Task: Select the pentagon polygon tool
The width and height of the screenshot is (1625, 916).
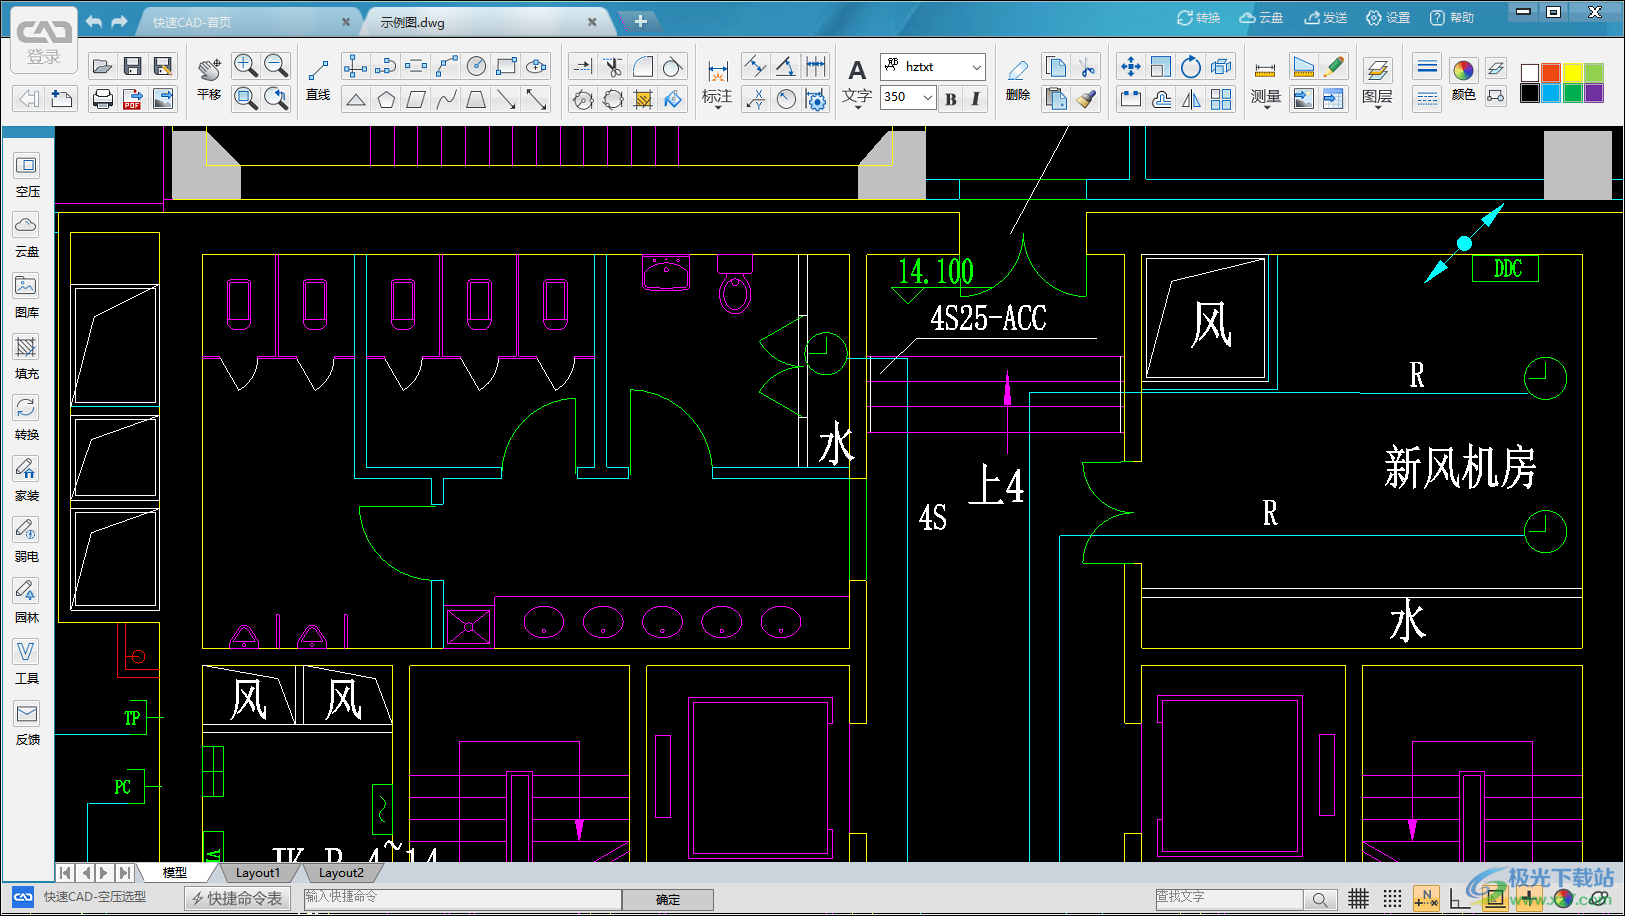Action: click(386, 98)
